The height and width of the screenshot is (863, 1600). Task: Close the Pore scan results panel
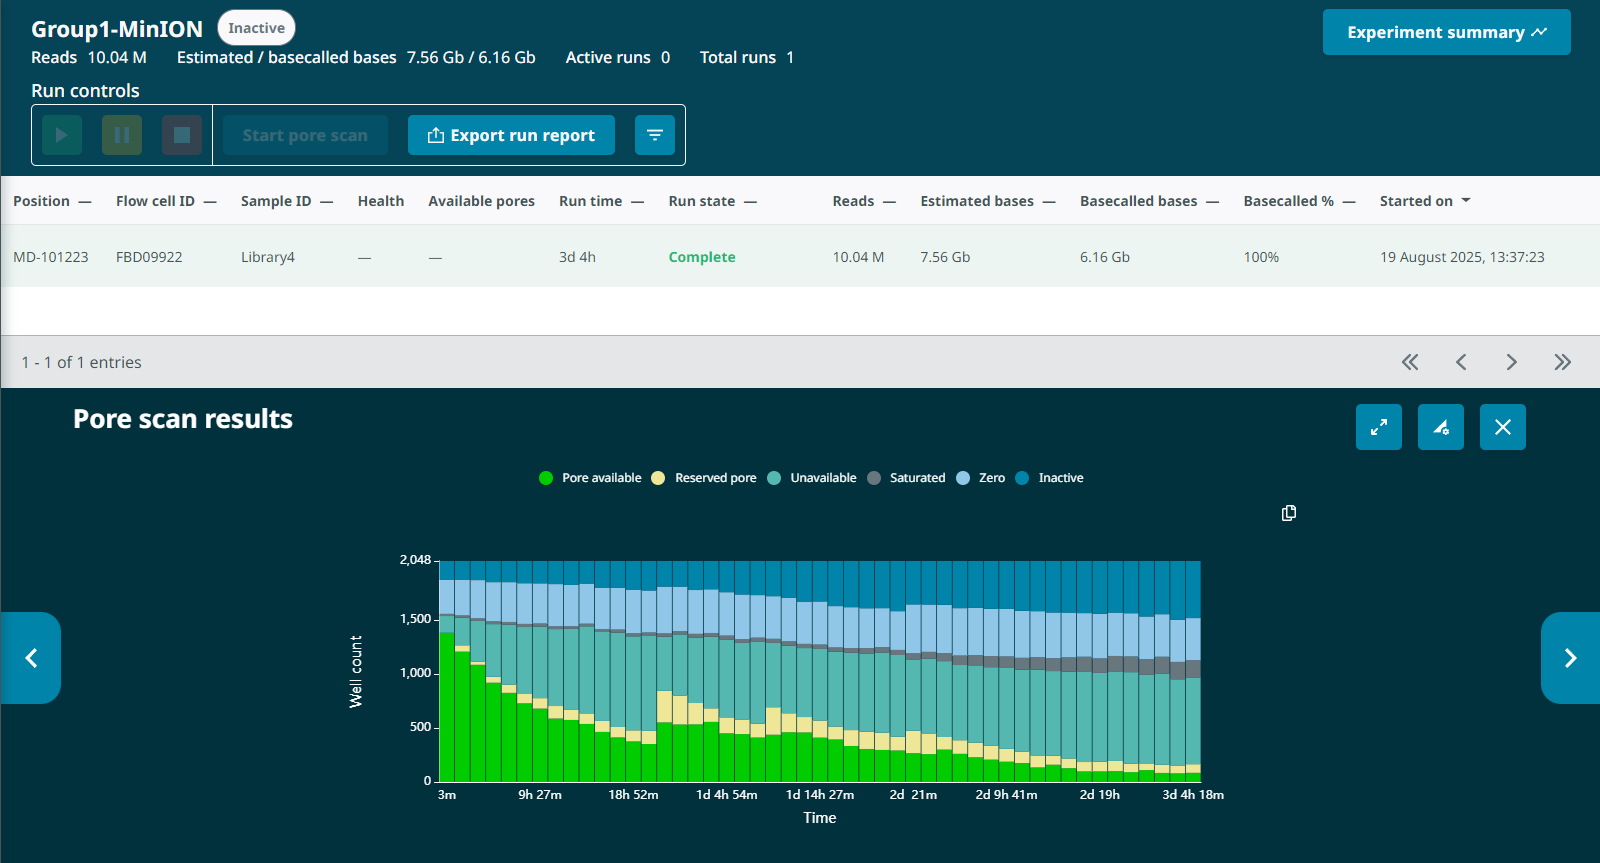pyautogui.click(x=1502, y=427)
